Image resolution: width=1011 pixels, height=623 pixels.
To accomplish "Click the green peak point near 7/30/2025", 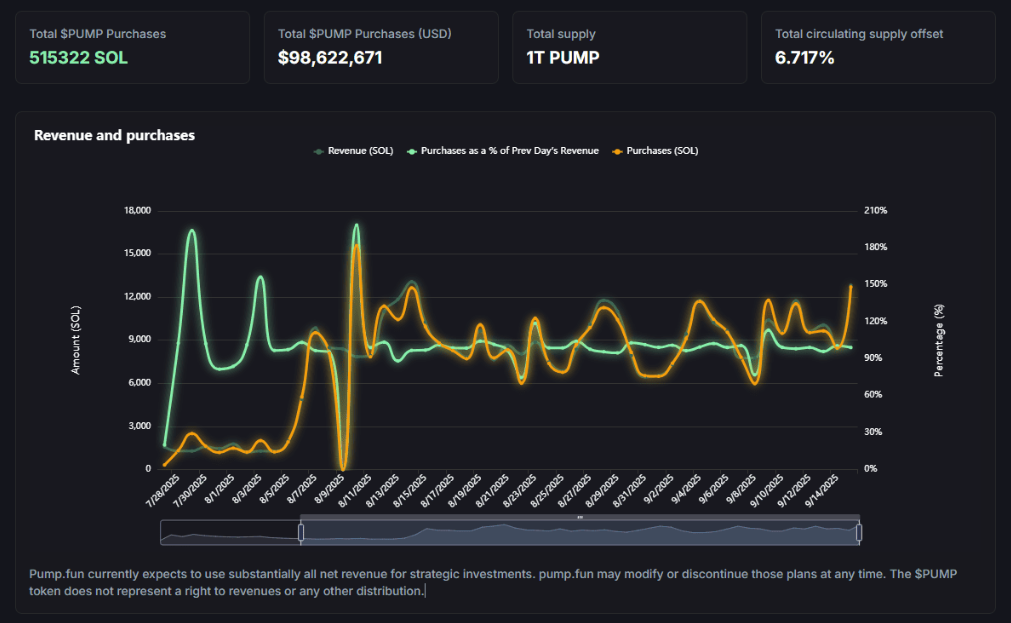I will pos(191,230).
